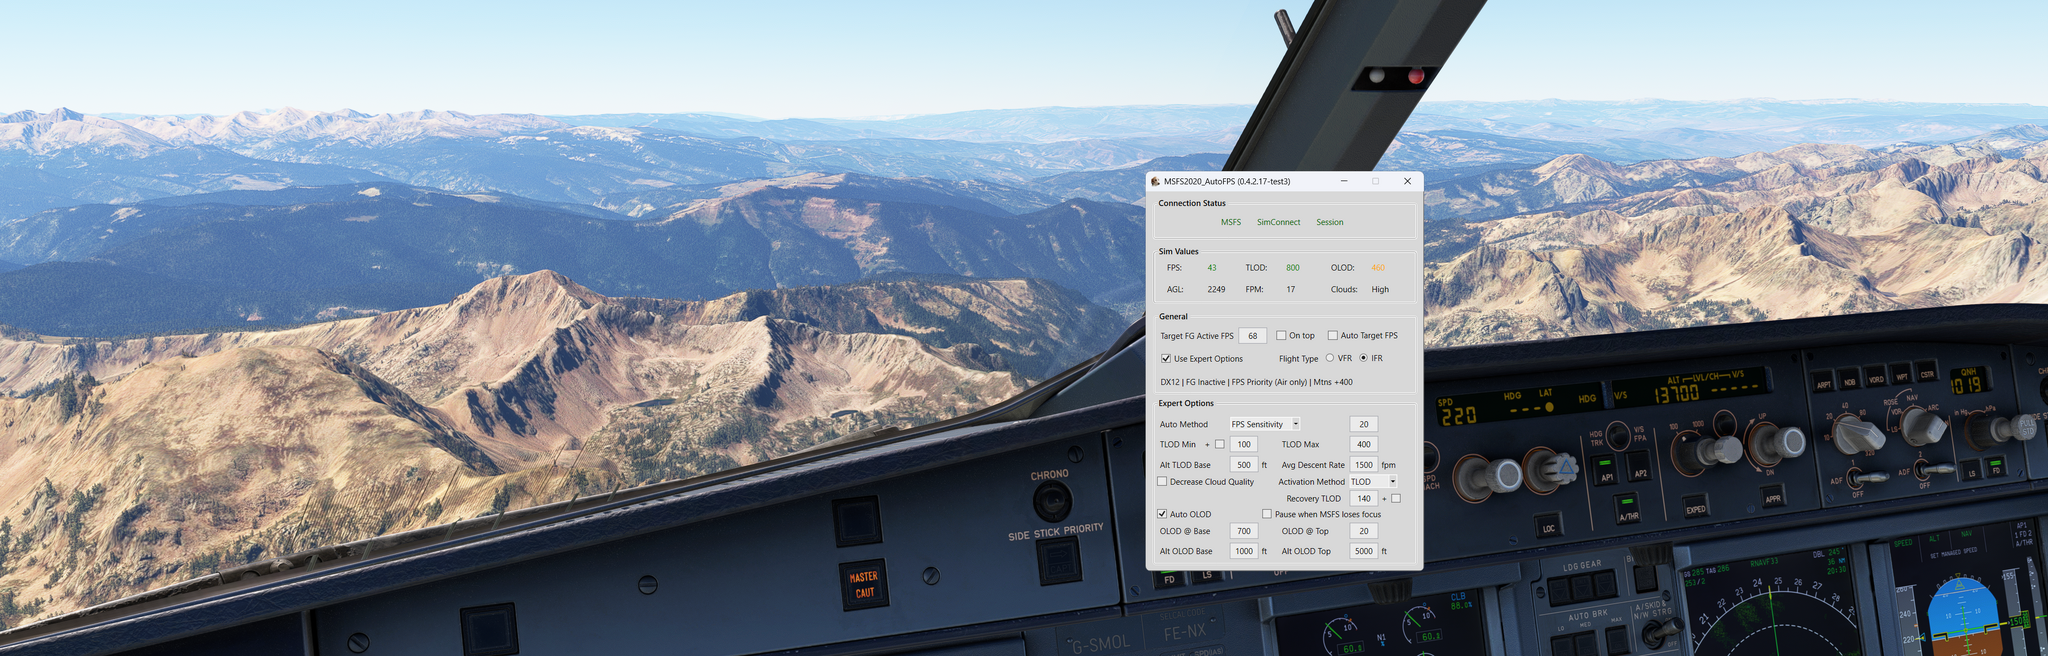Toggle the ARPT display button

[1824, 382]
